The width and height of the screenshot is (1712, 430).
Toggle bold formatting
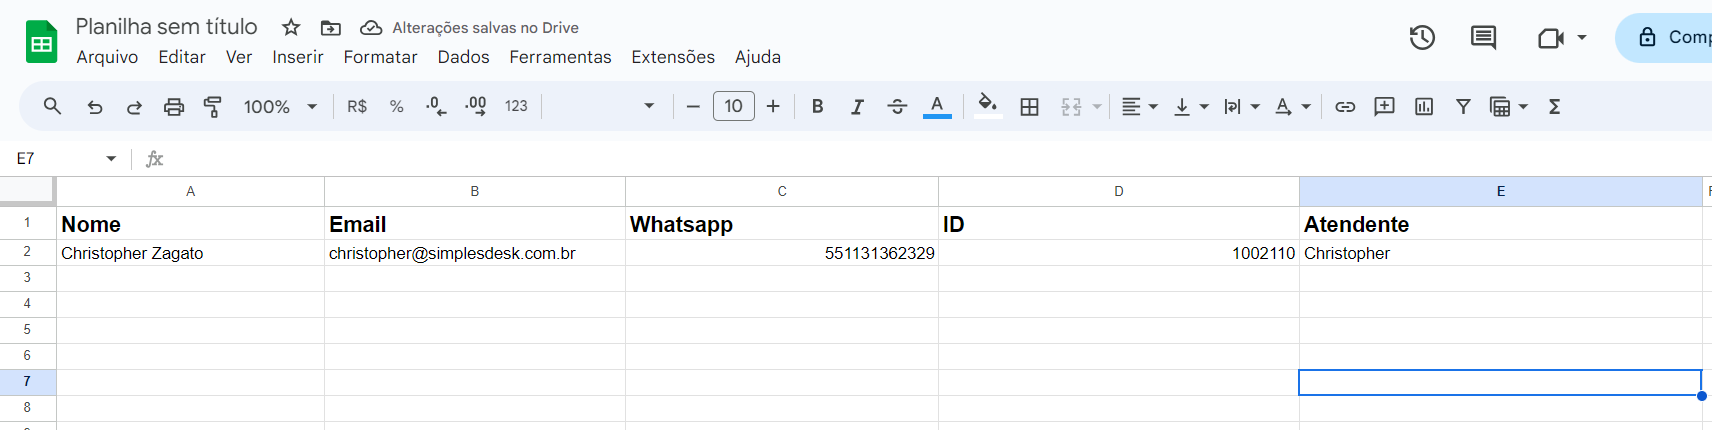(x=817, y=106)
